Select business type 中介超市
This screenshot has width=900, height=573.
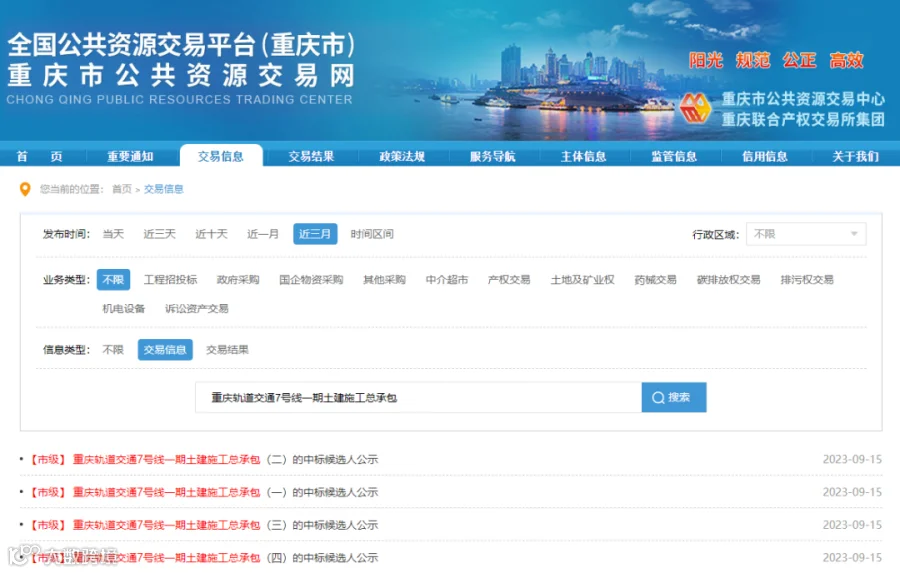(x=447, y=280)
